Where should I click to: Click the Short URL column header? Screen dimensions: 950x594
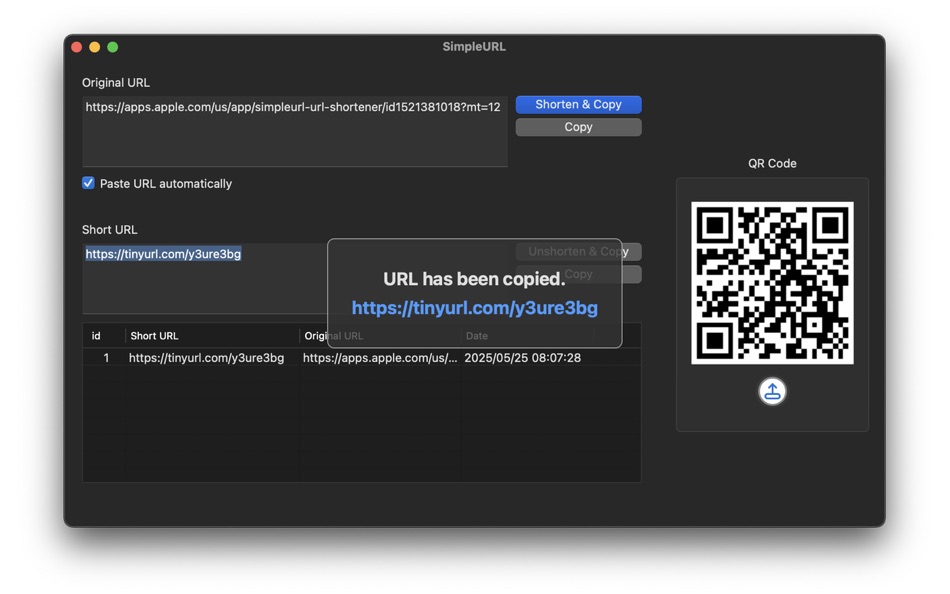(212, 336)
